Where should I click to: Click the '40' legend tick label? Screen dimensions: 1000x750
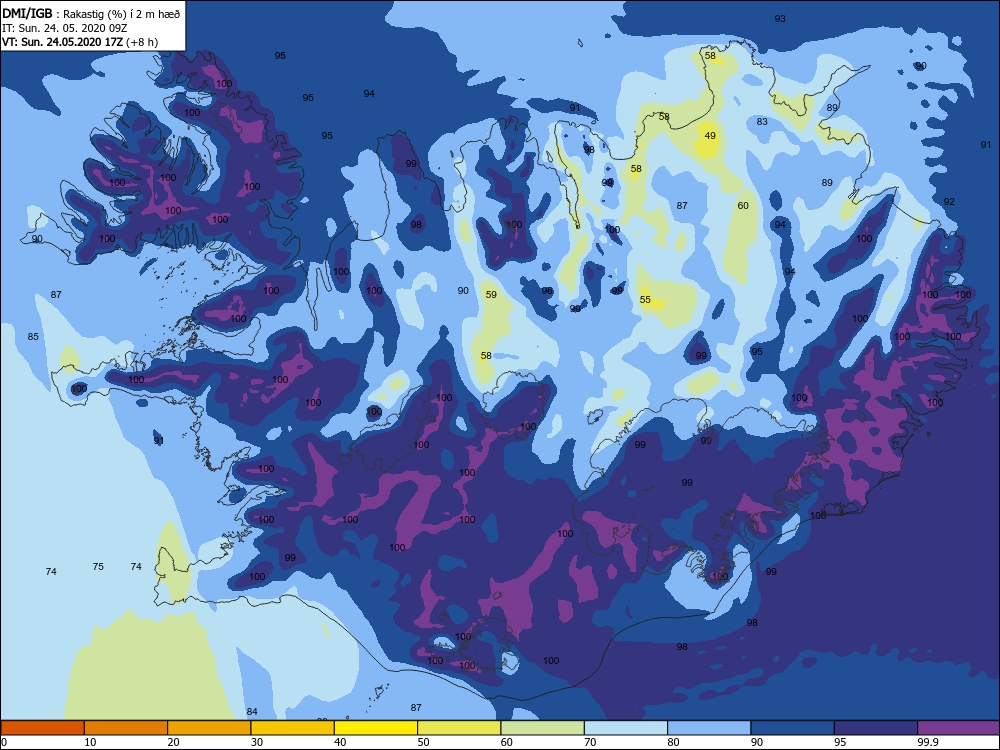click(x=341, y=742)
